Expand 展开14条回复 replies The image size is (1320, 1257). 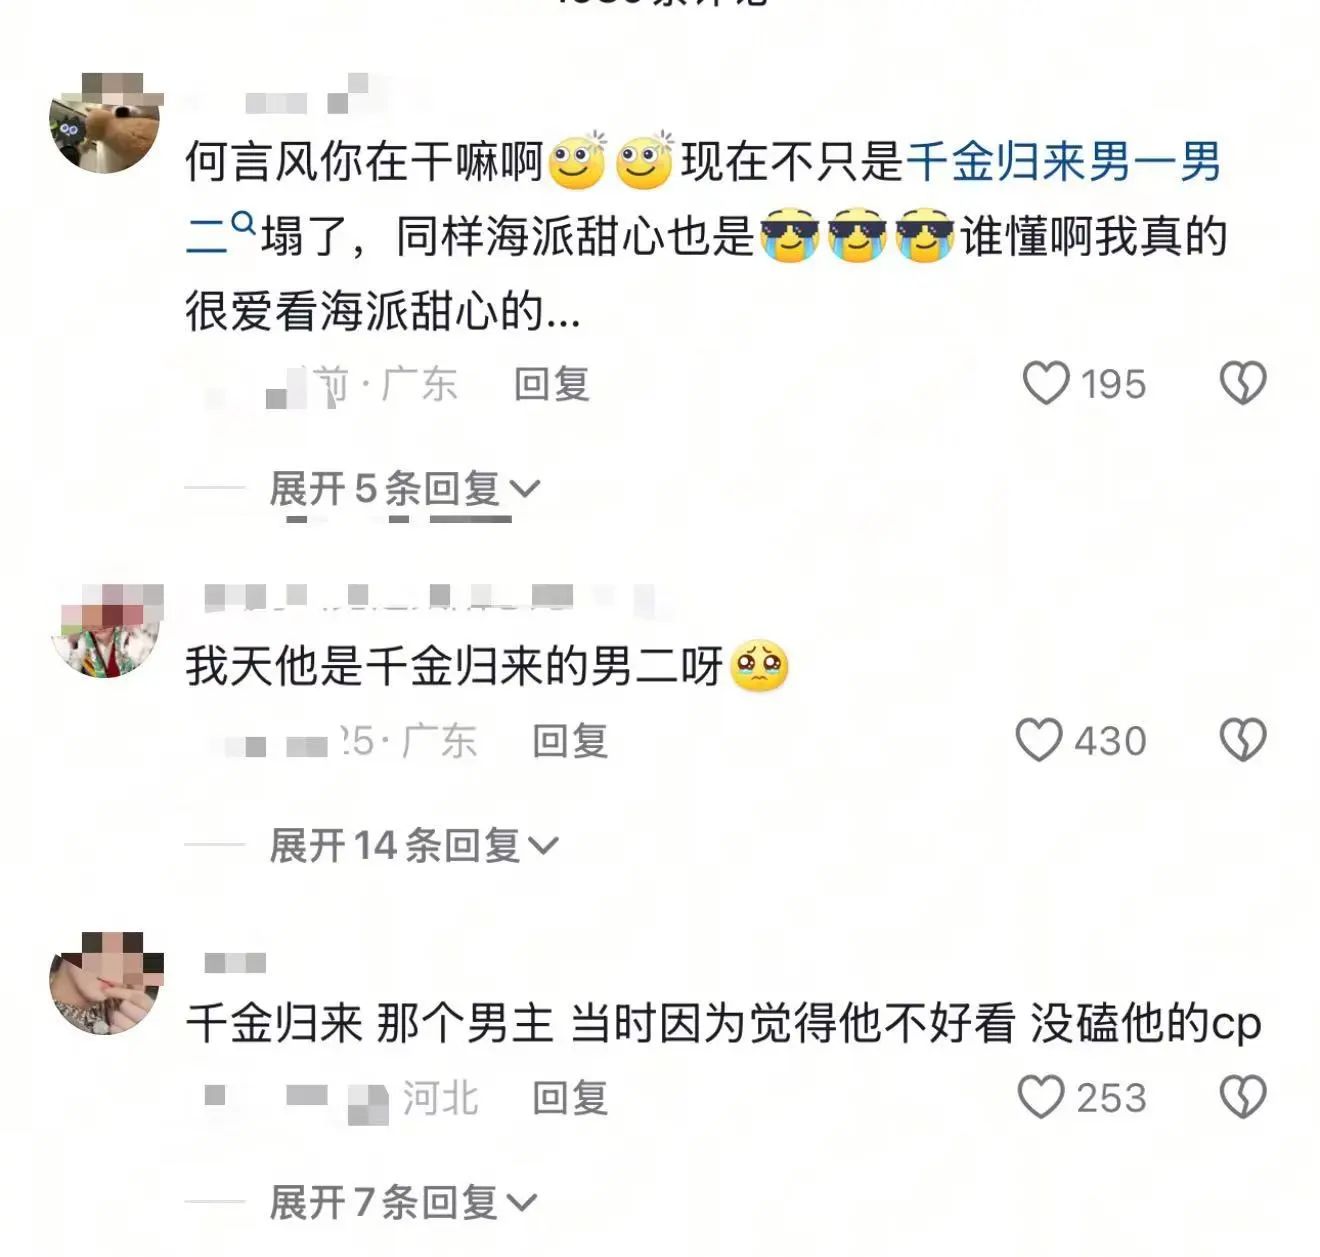pyautogui.click(x=414, y=846)
